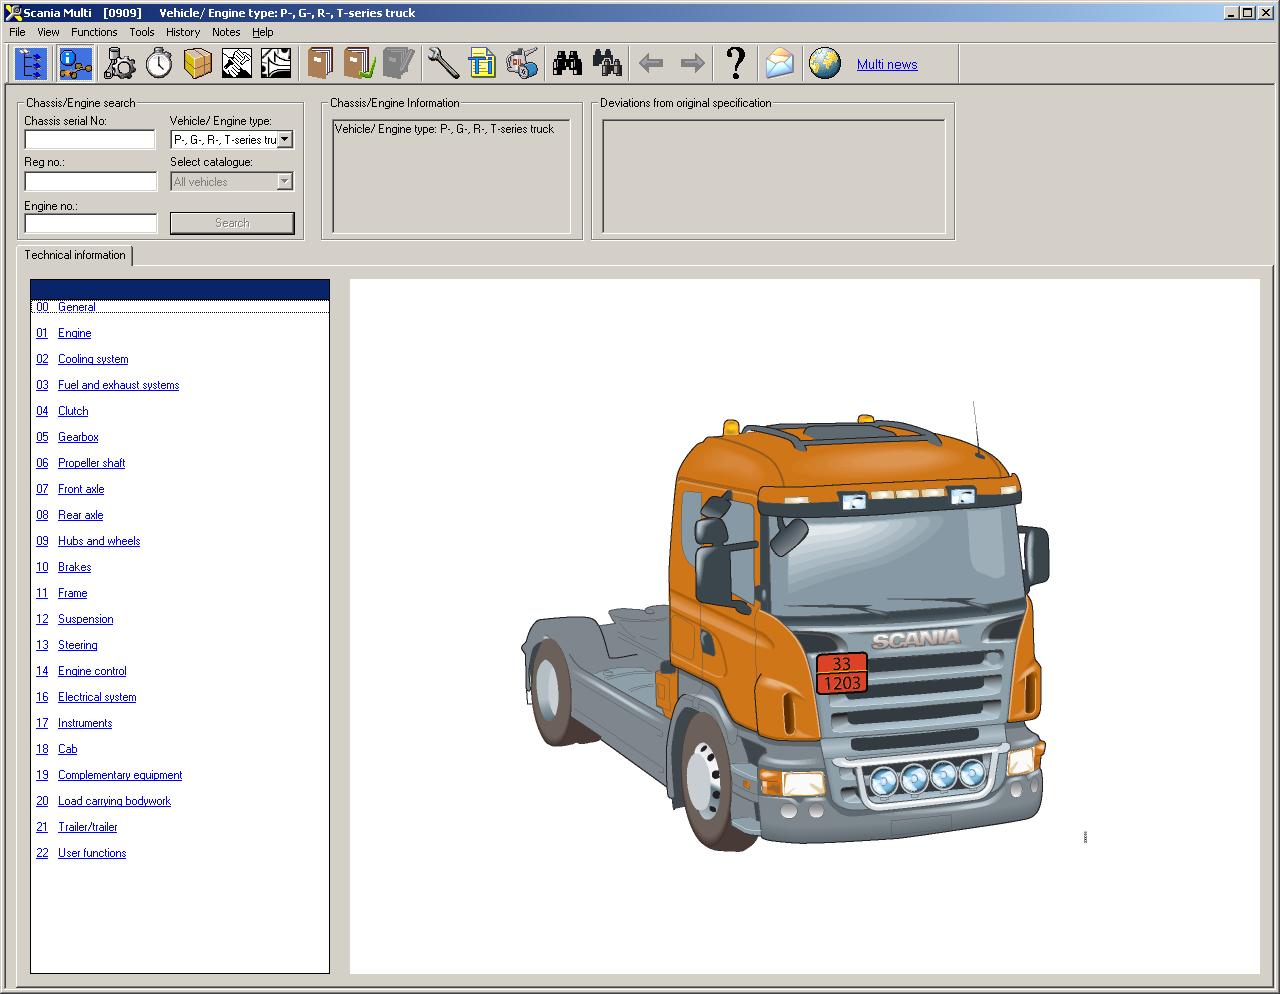
Task: Open the Complementary equipment link
Action: pos(120,775)
